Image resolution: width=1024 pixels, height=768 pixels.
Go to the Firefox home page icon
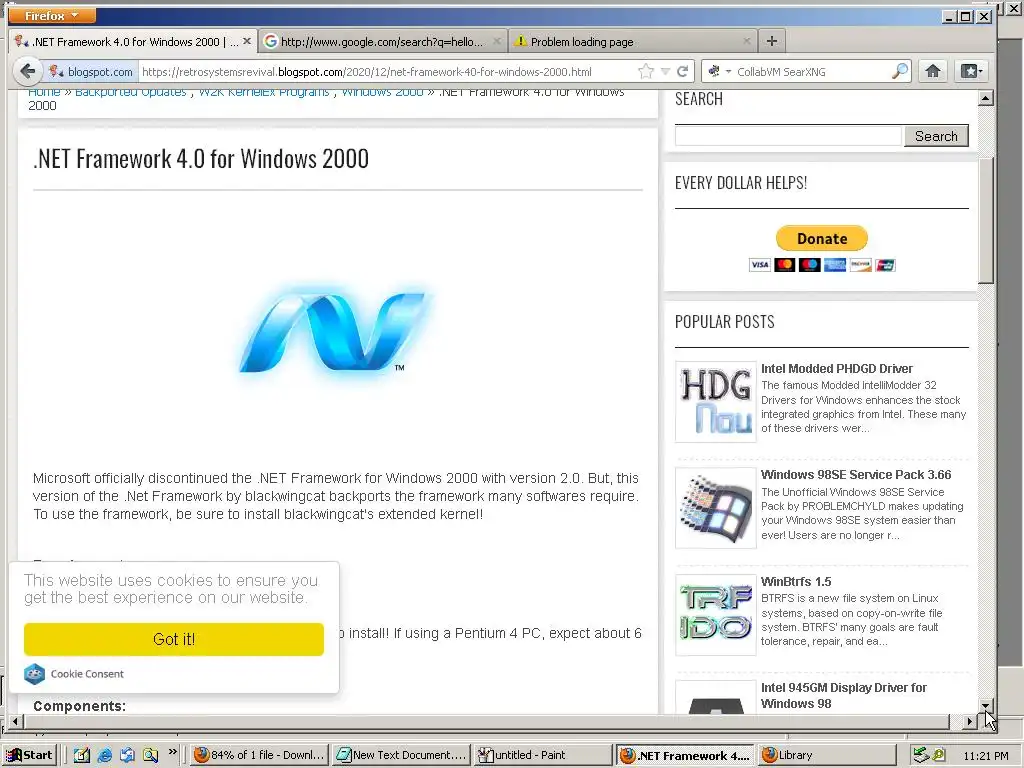click(933, 71)
